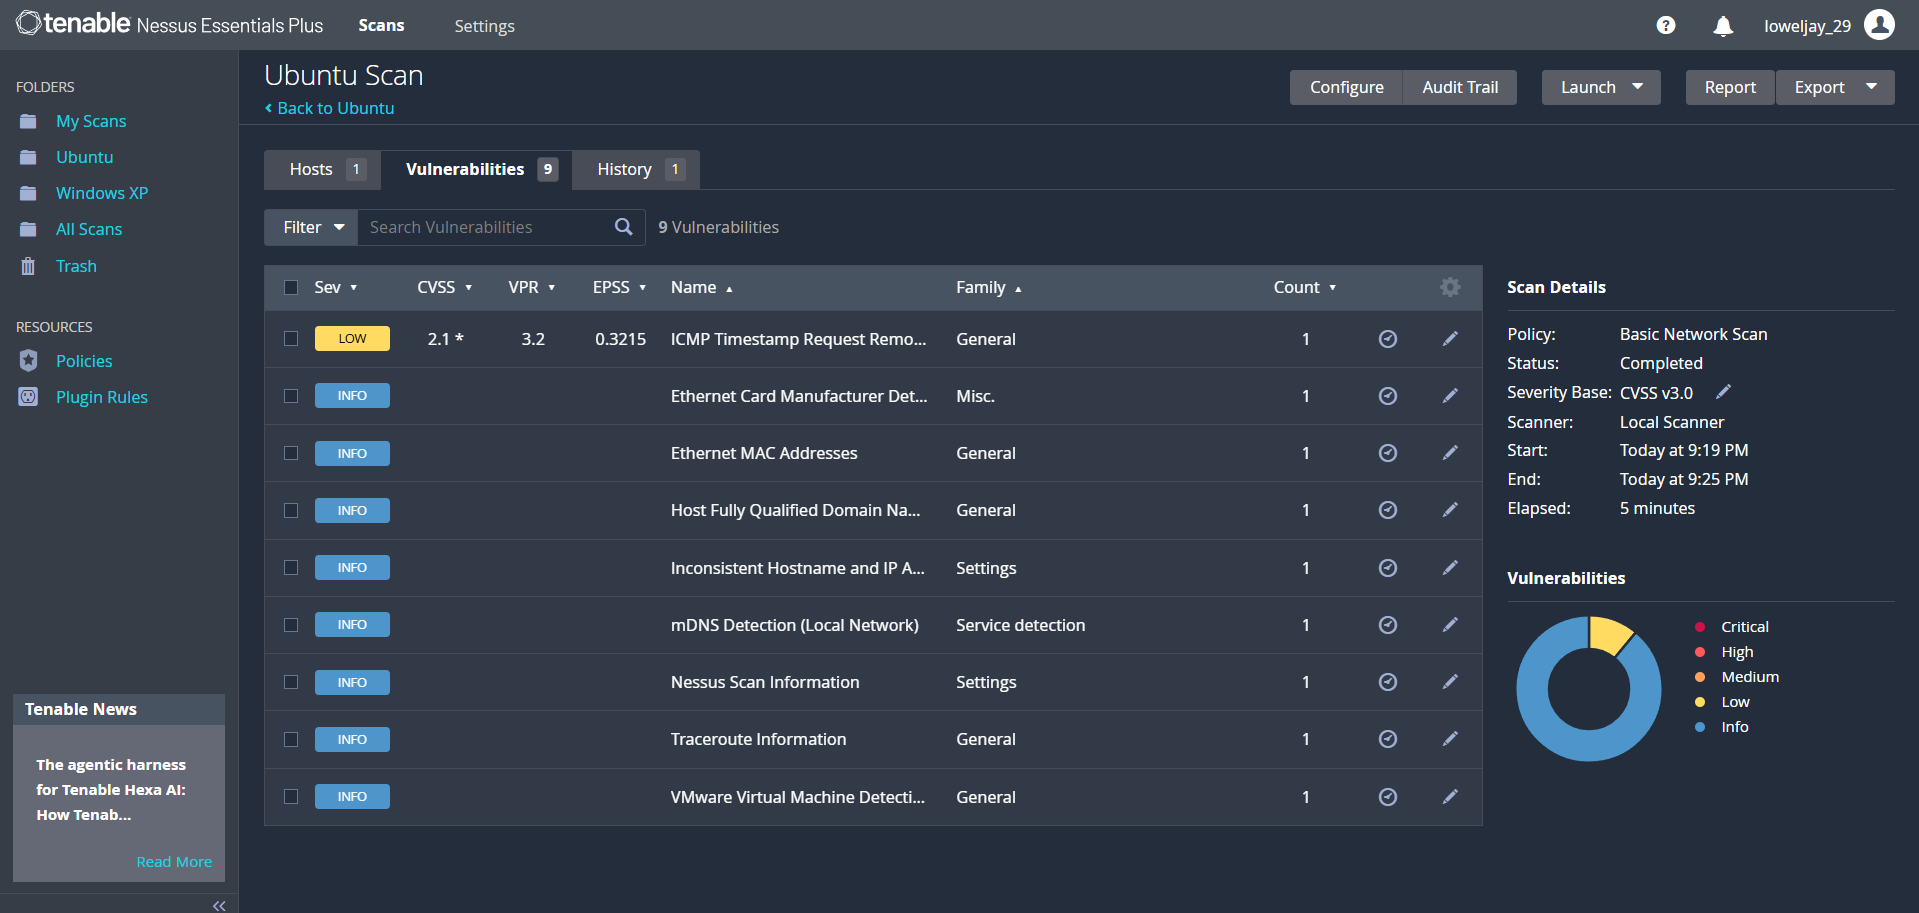The height and width of the screenshot is (913, 1919).
Task: Sort by Sev column
Action: (335, 287)
